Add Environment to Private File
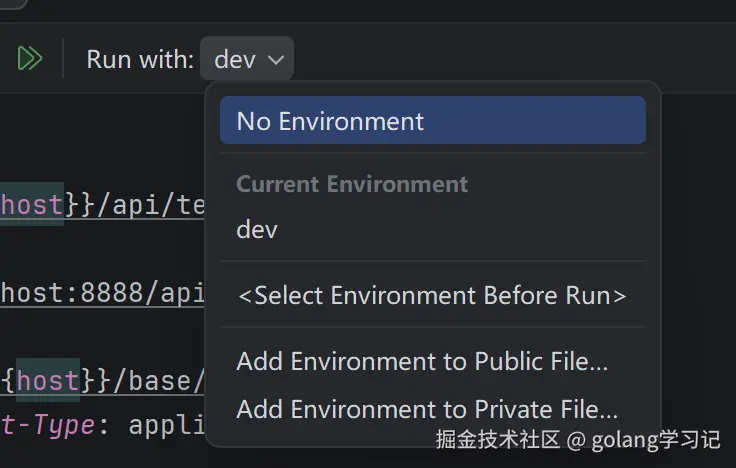This screenshot has height=468, width=736. [x=427, y=409]
